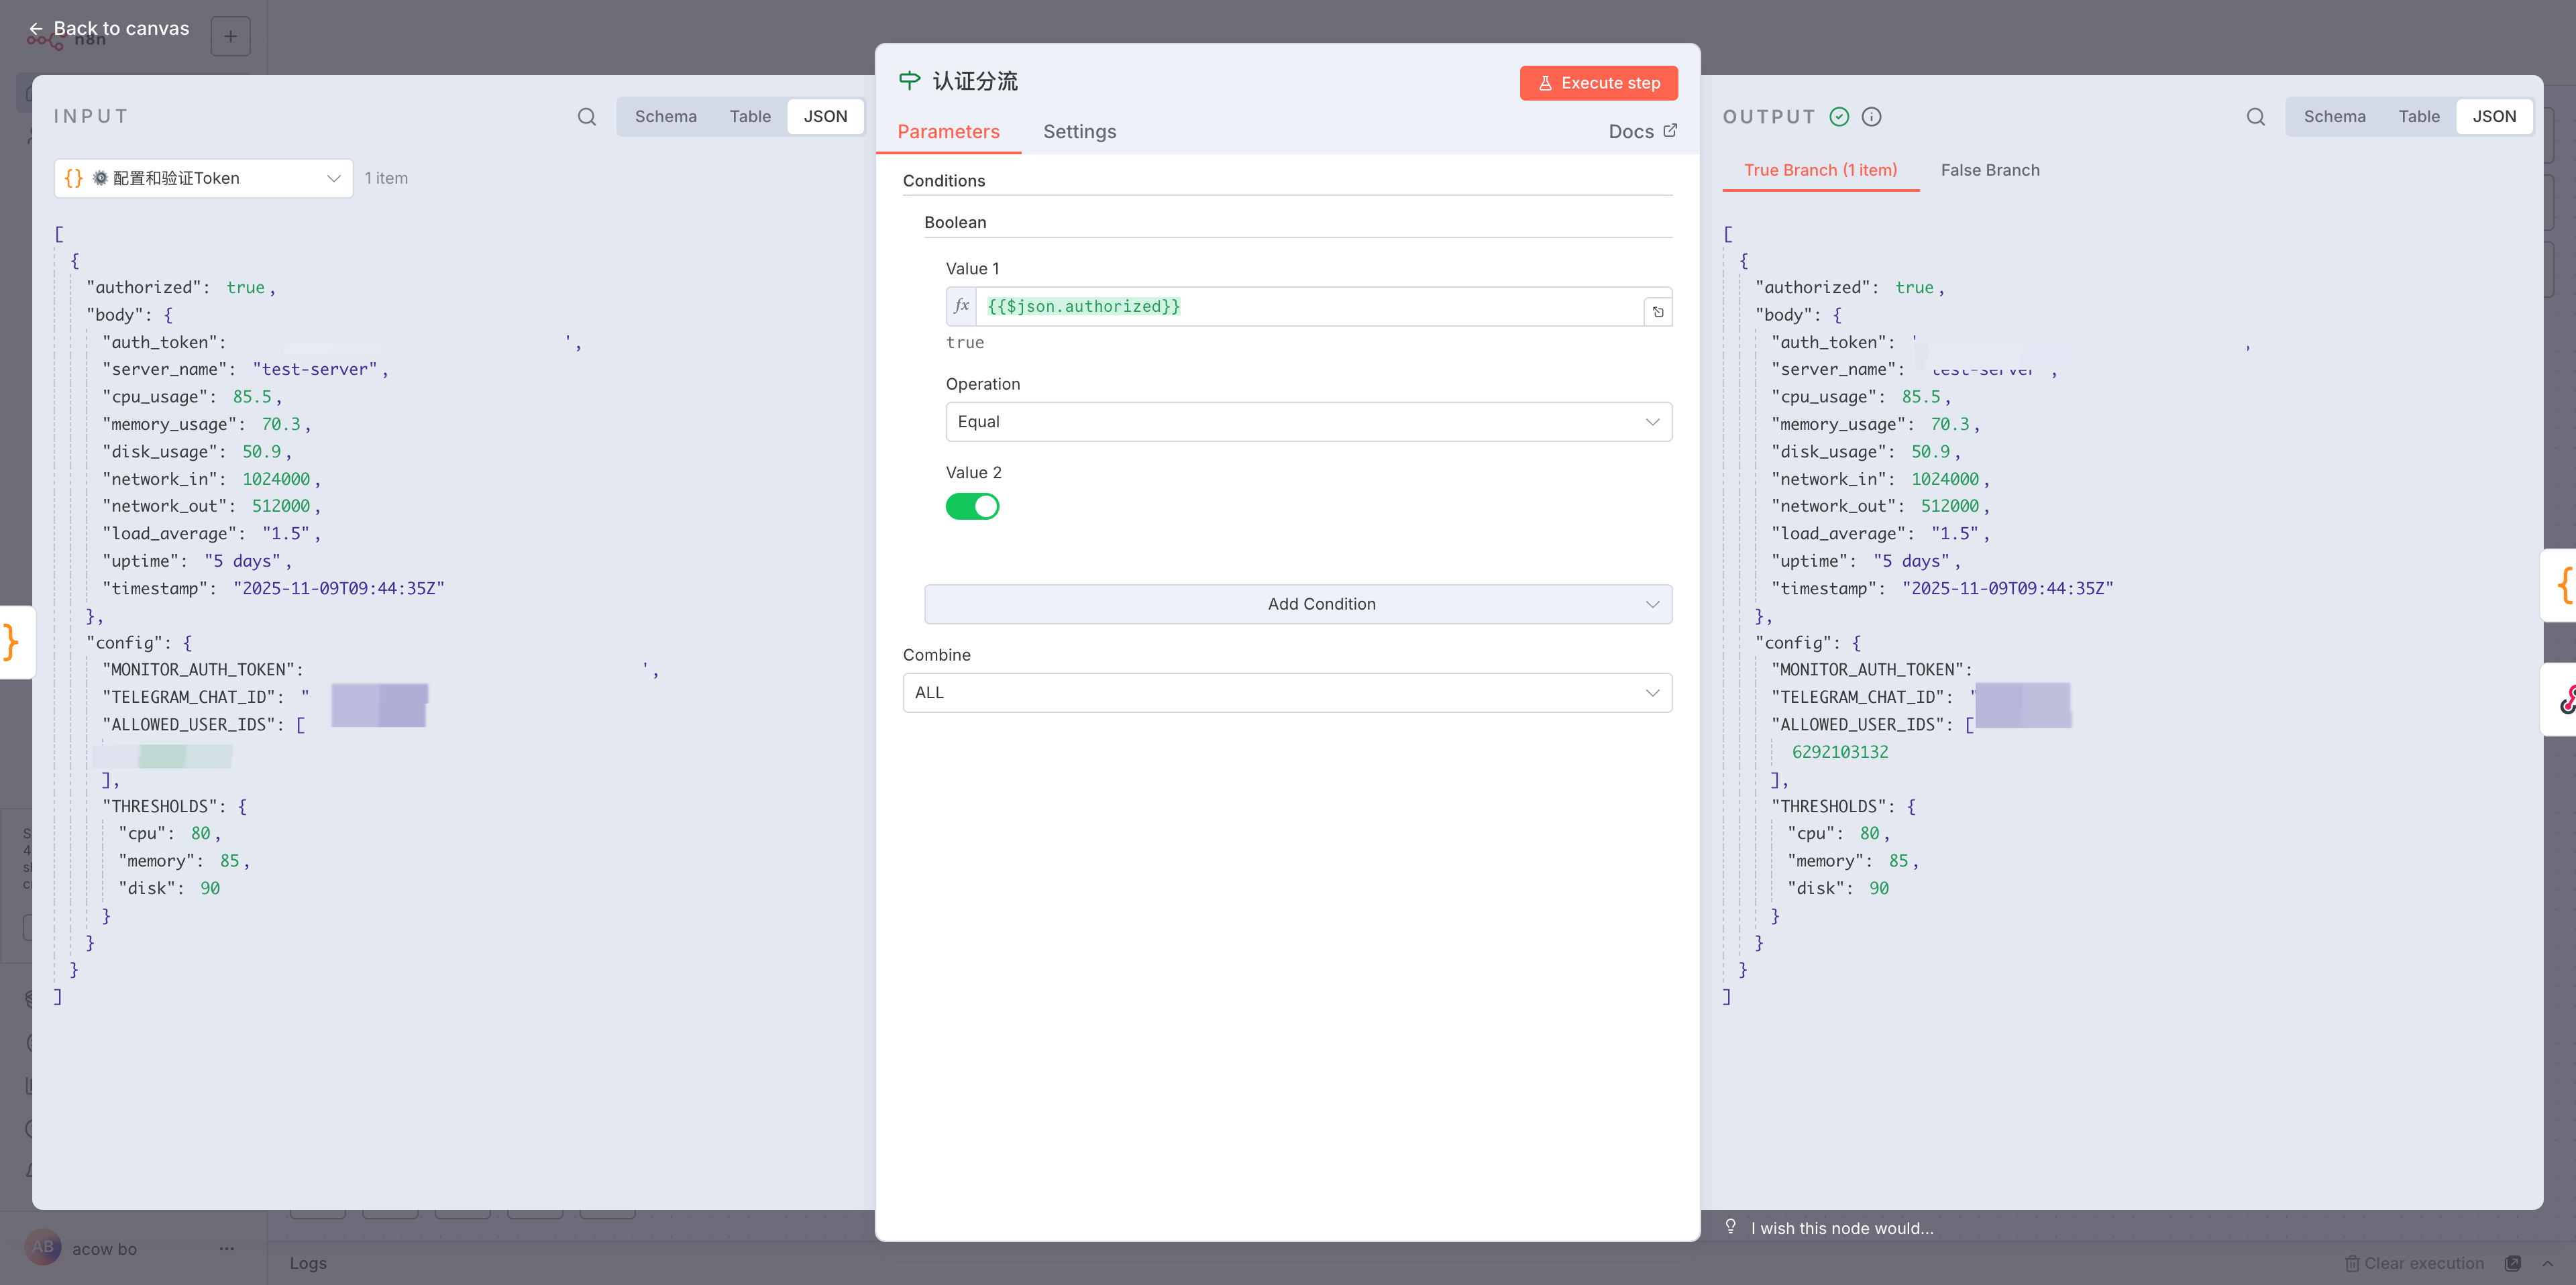Click the search icon in the OUTPUT panel
Image resolution: width=2576 pixels, height=1285 pixels.
(x=2255, y=117)
